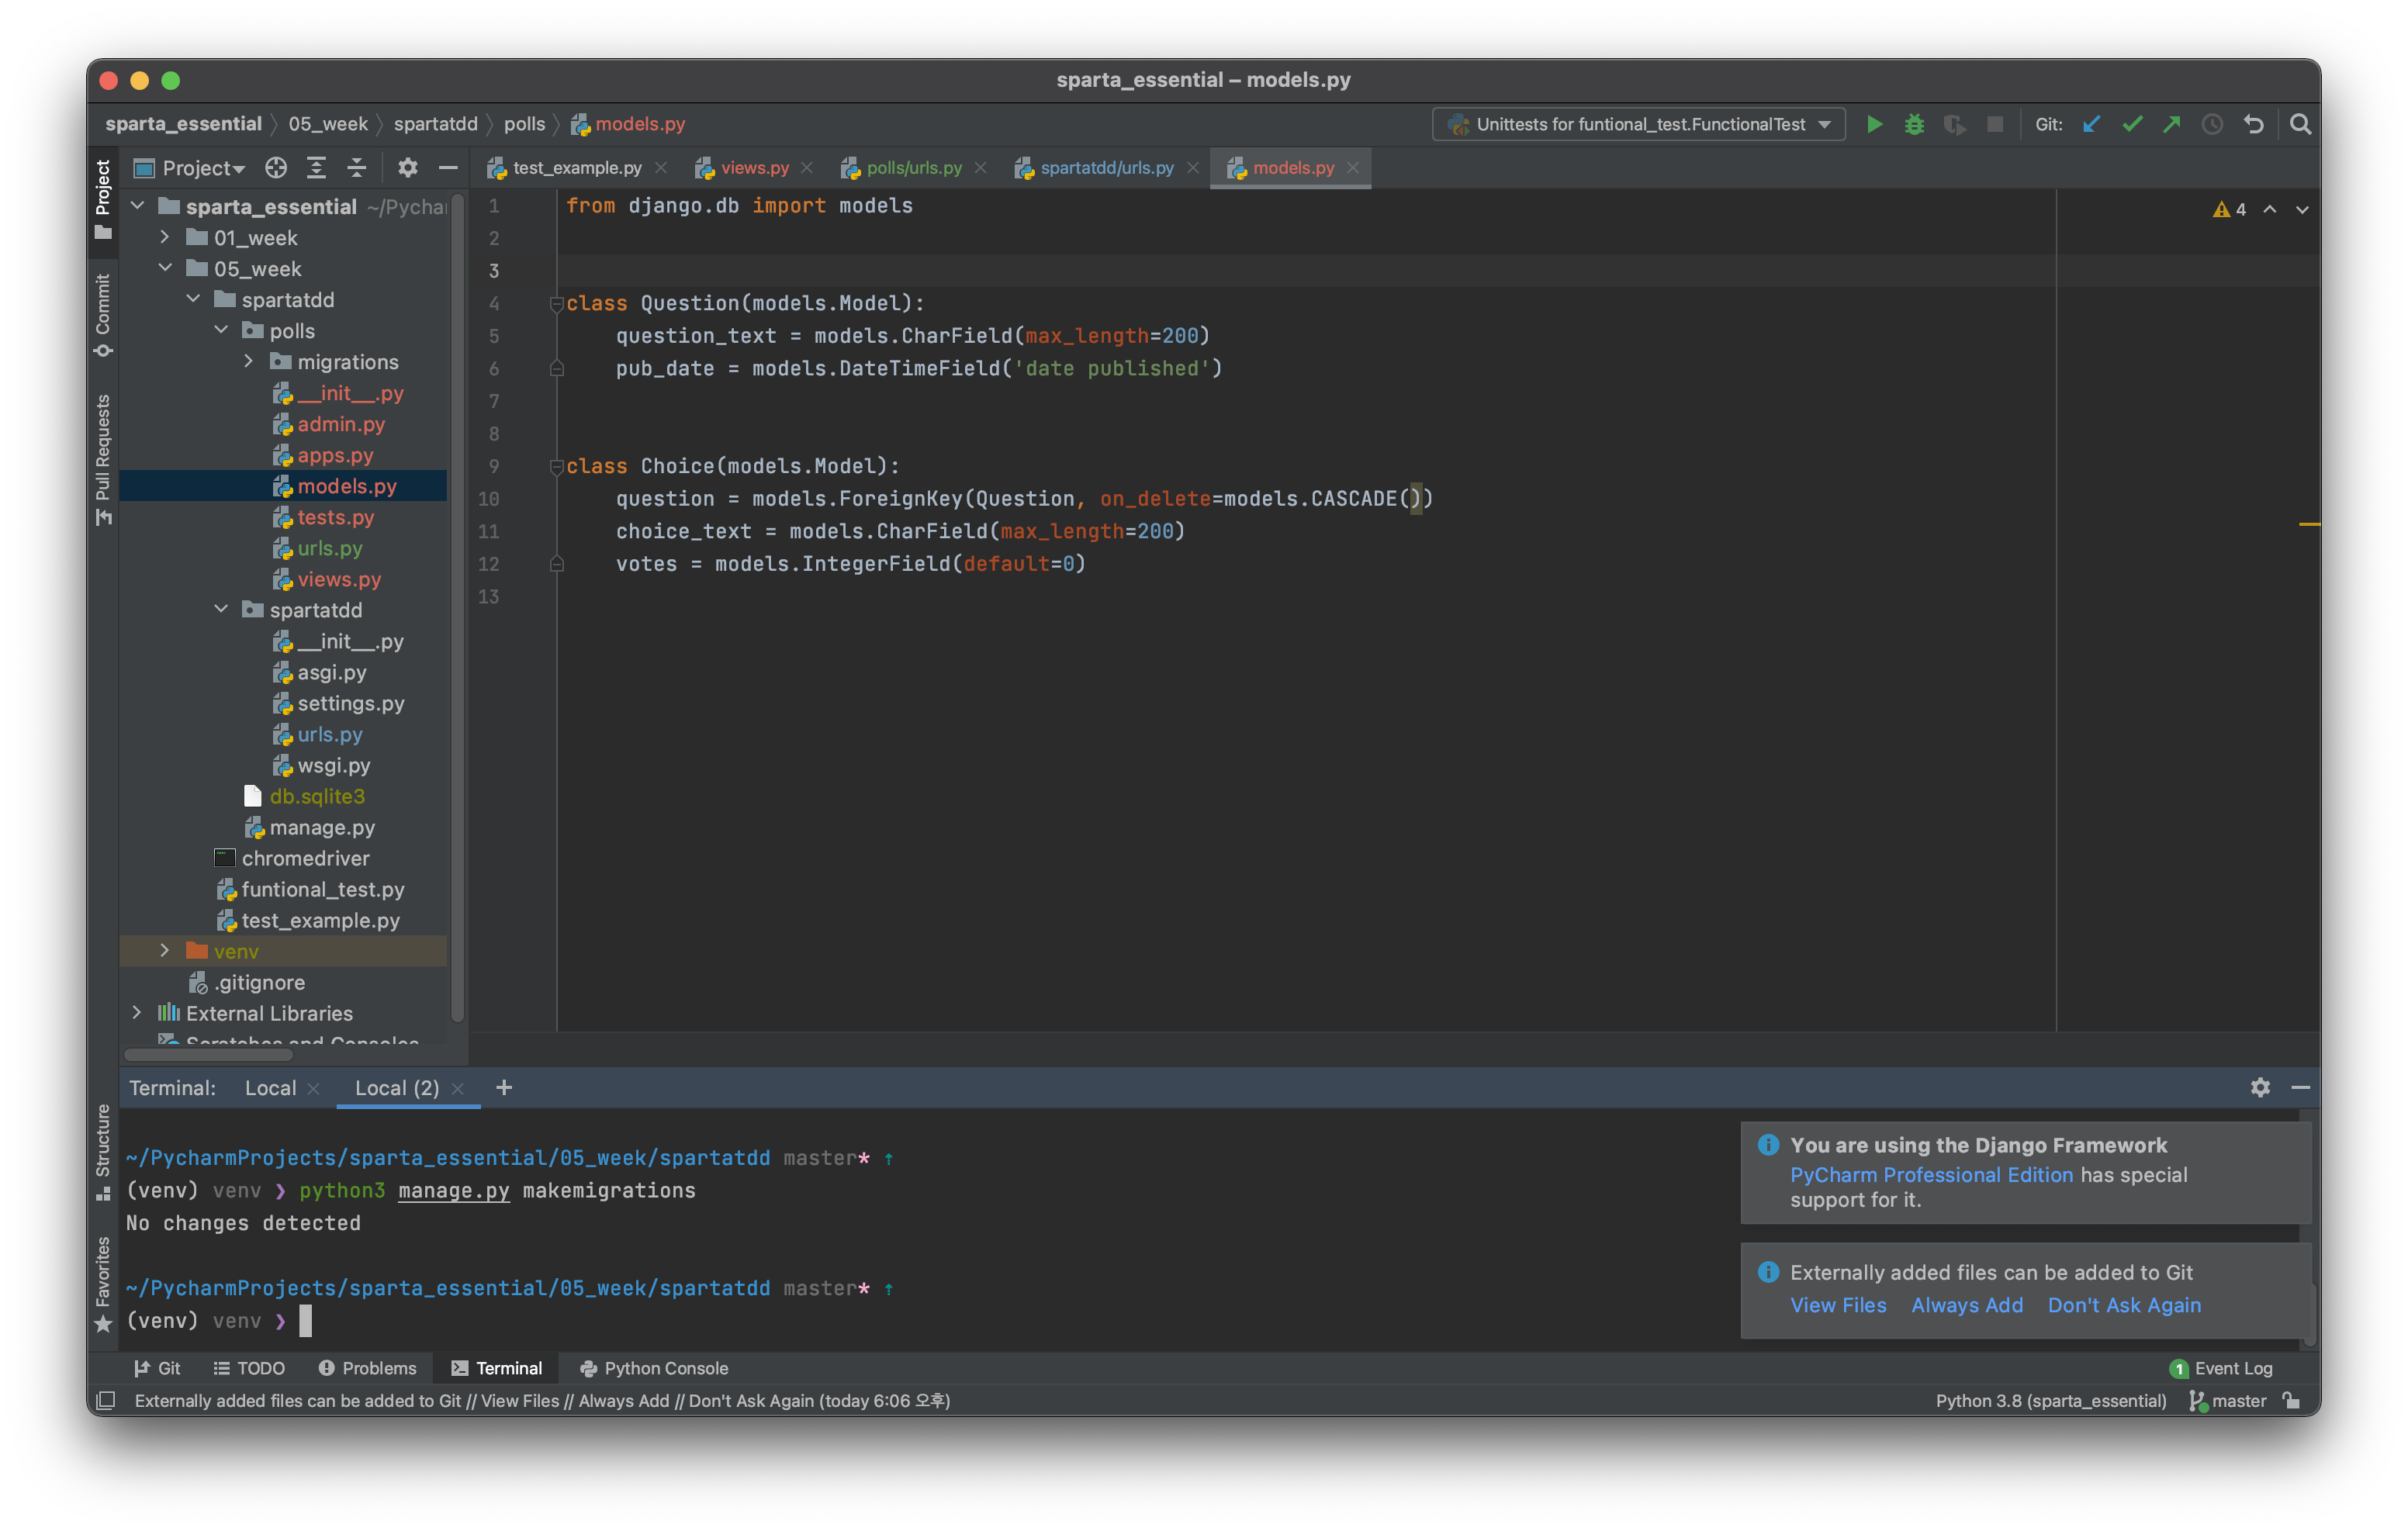Click the Debug bug icon
The image size is (2408, 1531).
[x=1914, y=124]
